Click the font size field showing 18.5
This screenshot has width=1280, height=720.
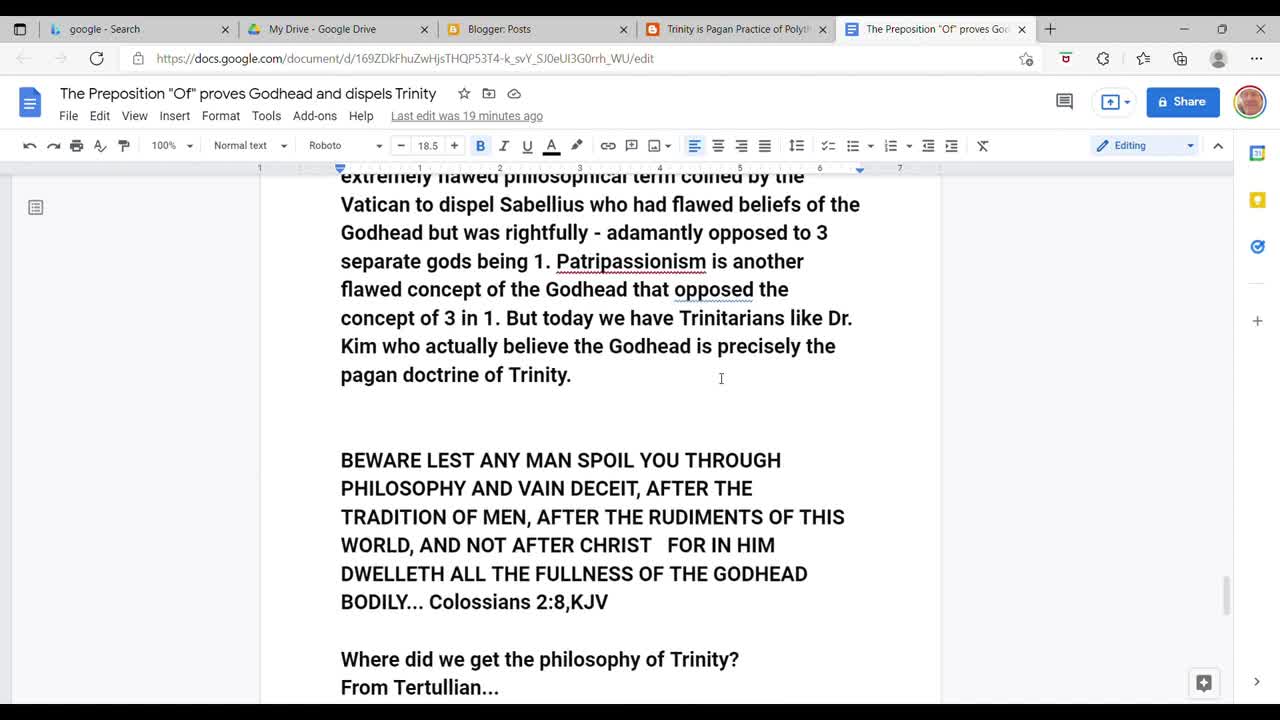[x=428, y=146]
